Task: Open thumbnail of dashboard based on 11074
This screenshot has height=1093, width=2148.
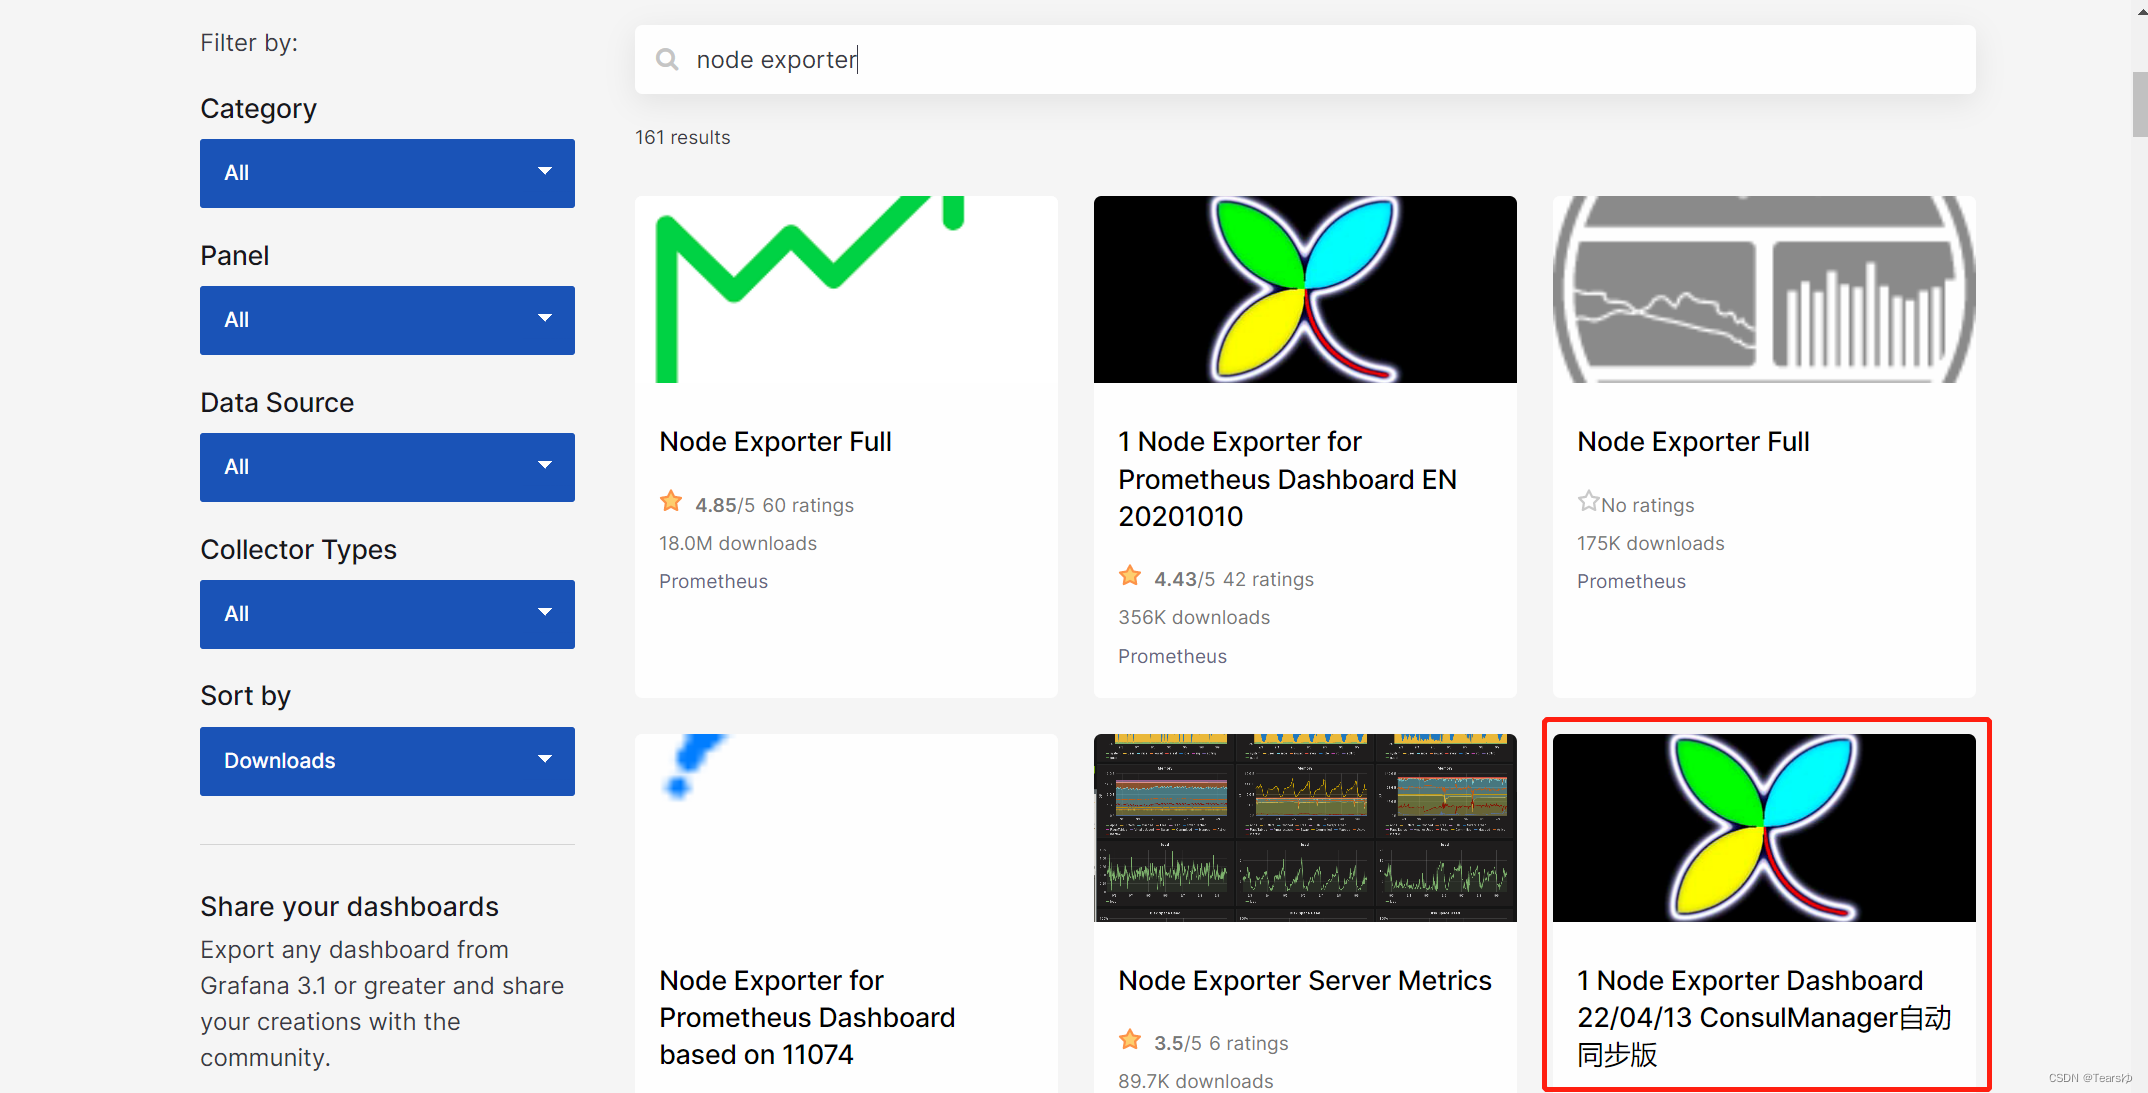Action: pyautogui.click(x=846, y=828)
